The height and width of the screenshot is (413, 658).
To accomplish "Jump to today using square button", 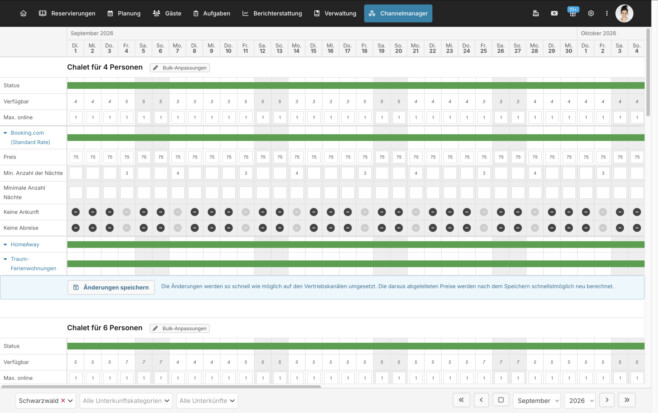I will 501,400.
